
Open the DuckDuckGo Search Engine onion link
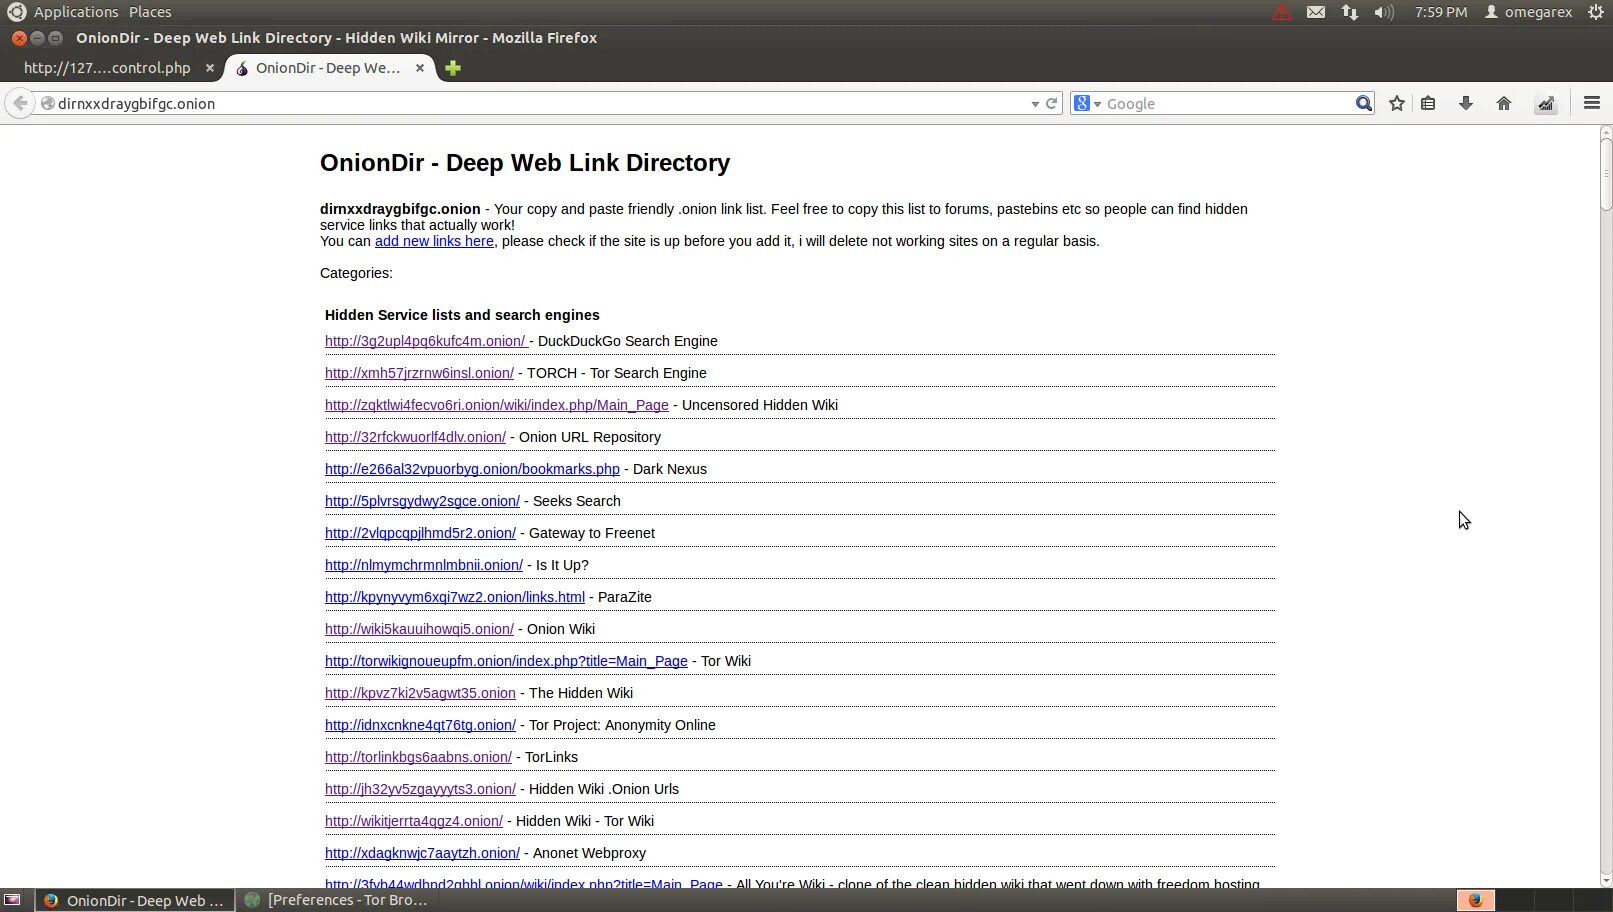pos(426,341)
